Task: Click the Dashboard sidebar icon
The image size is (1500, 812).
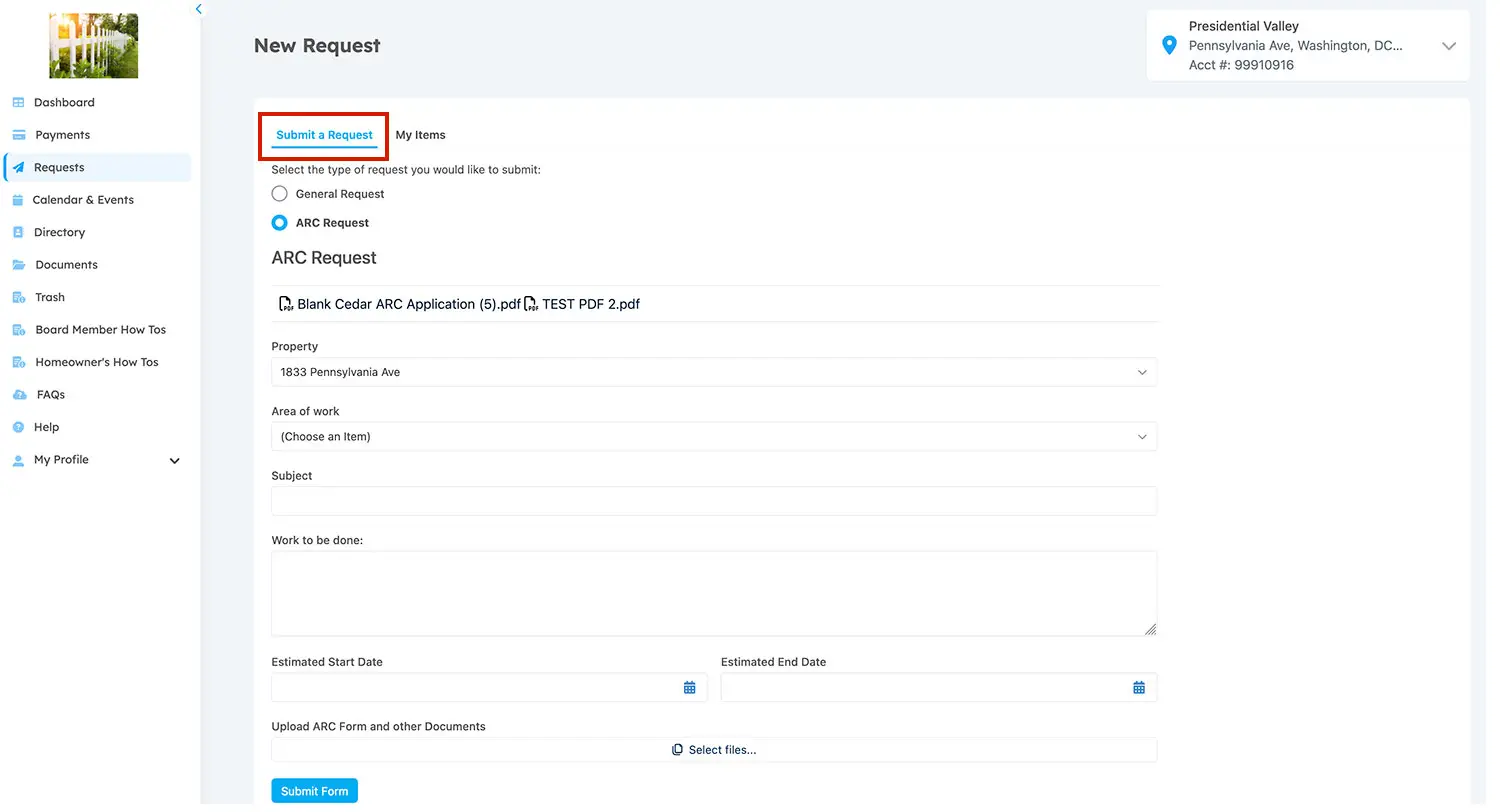Action: (x=18, y=103)
